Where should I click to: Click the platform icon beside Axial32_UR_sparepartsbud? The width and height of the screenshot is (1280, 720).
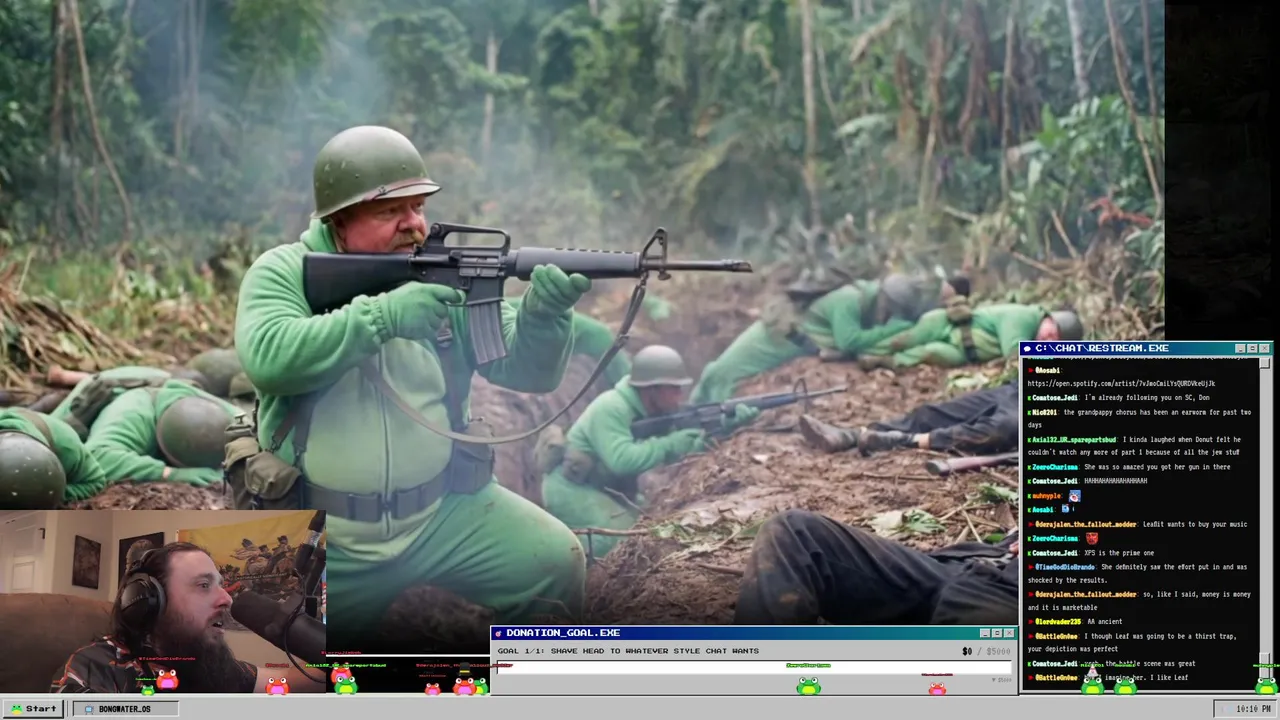1028,440
